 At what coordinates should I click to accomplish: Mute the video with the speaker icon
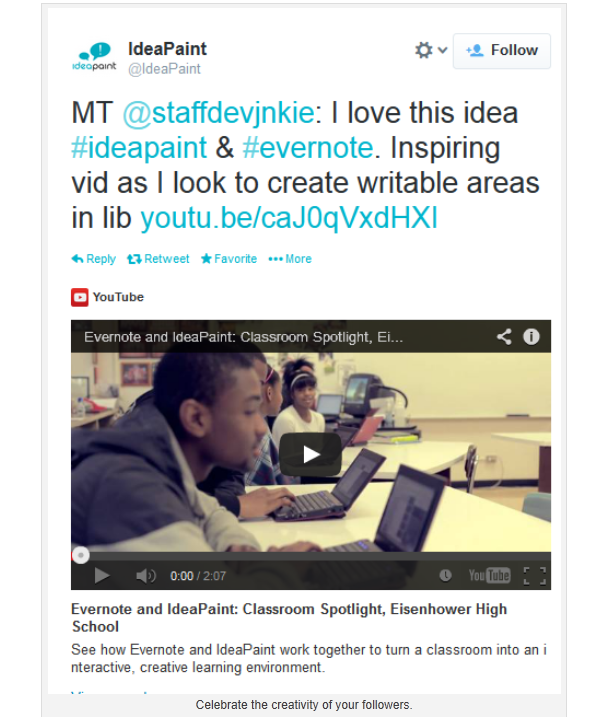coord(146,576)
